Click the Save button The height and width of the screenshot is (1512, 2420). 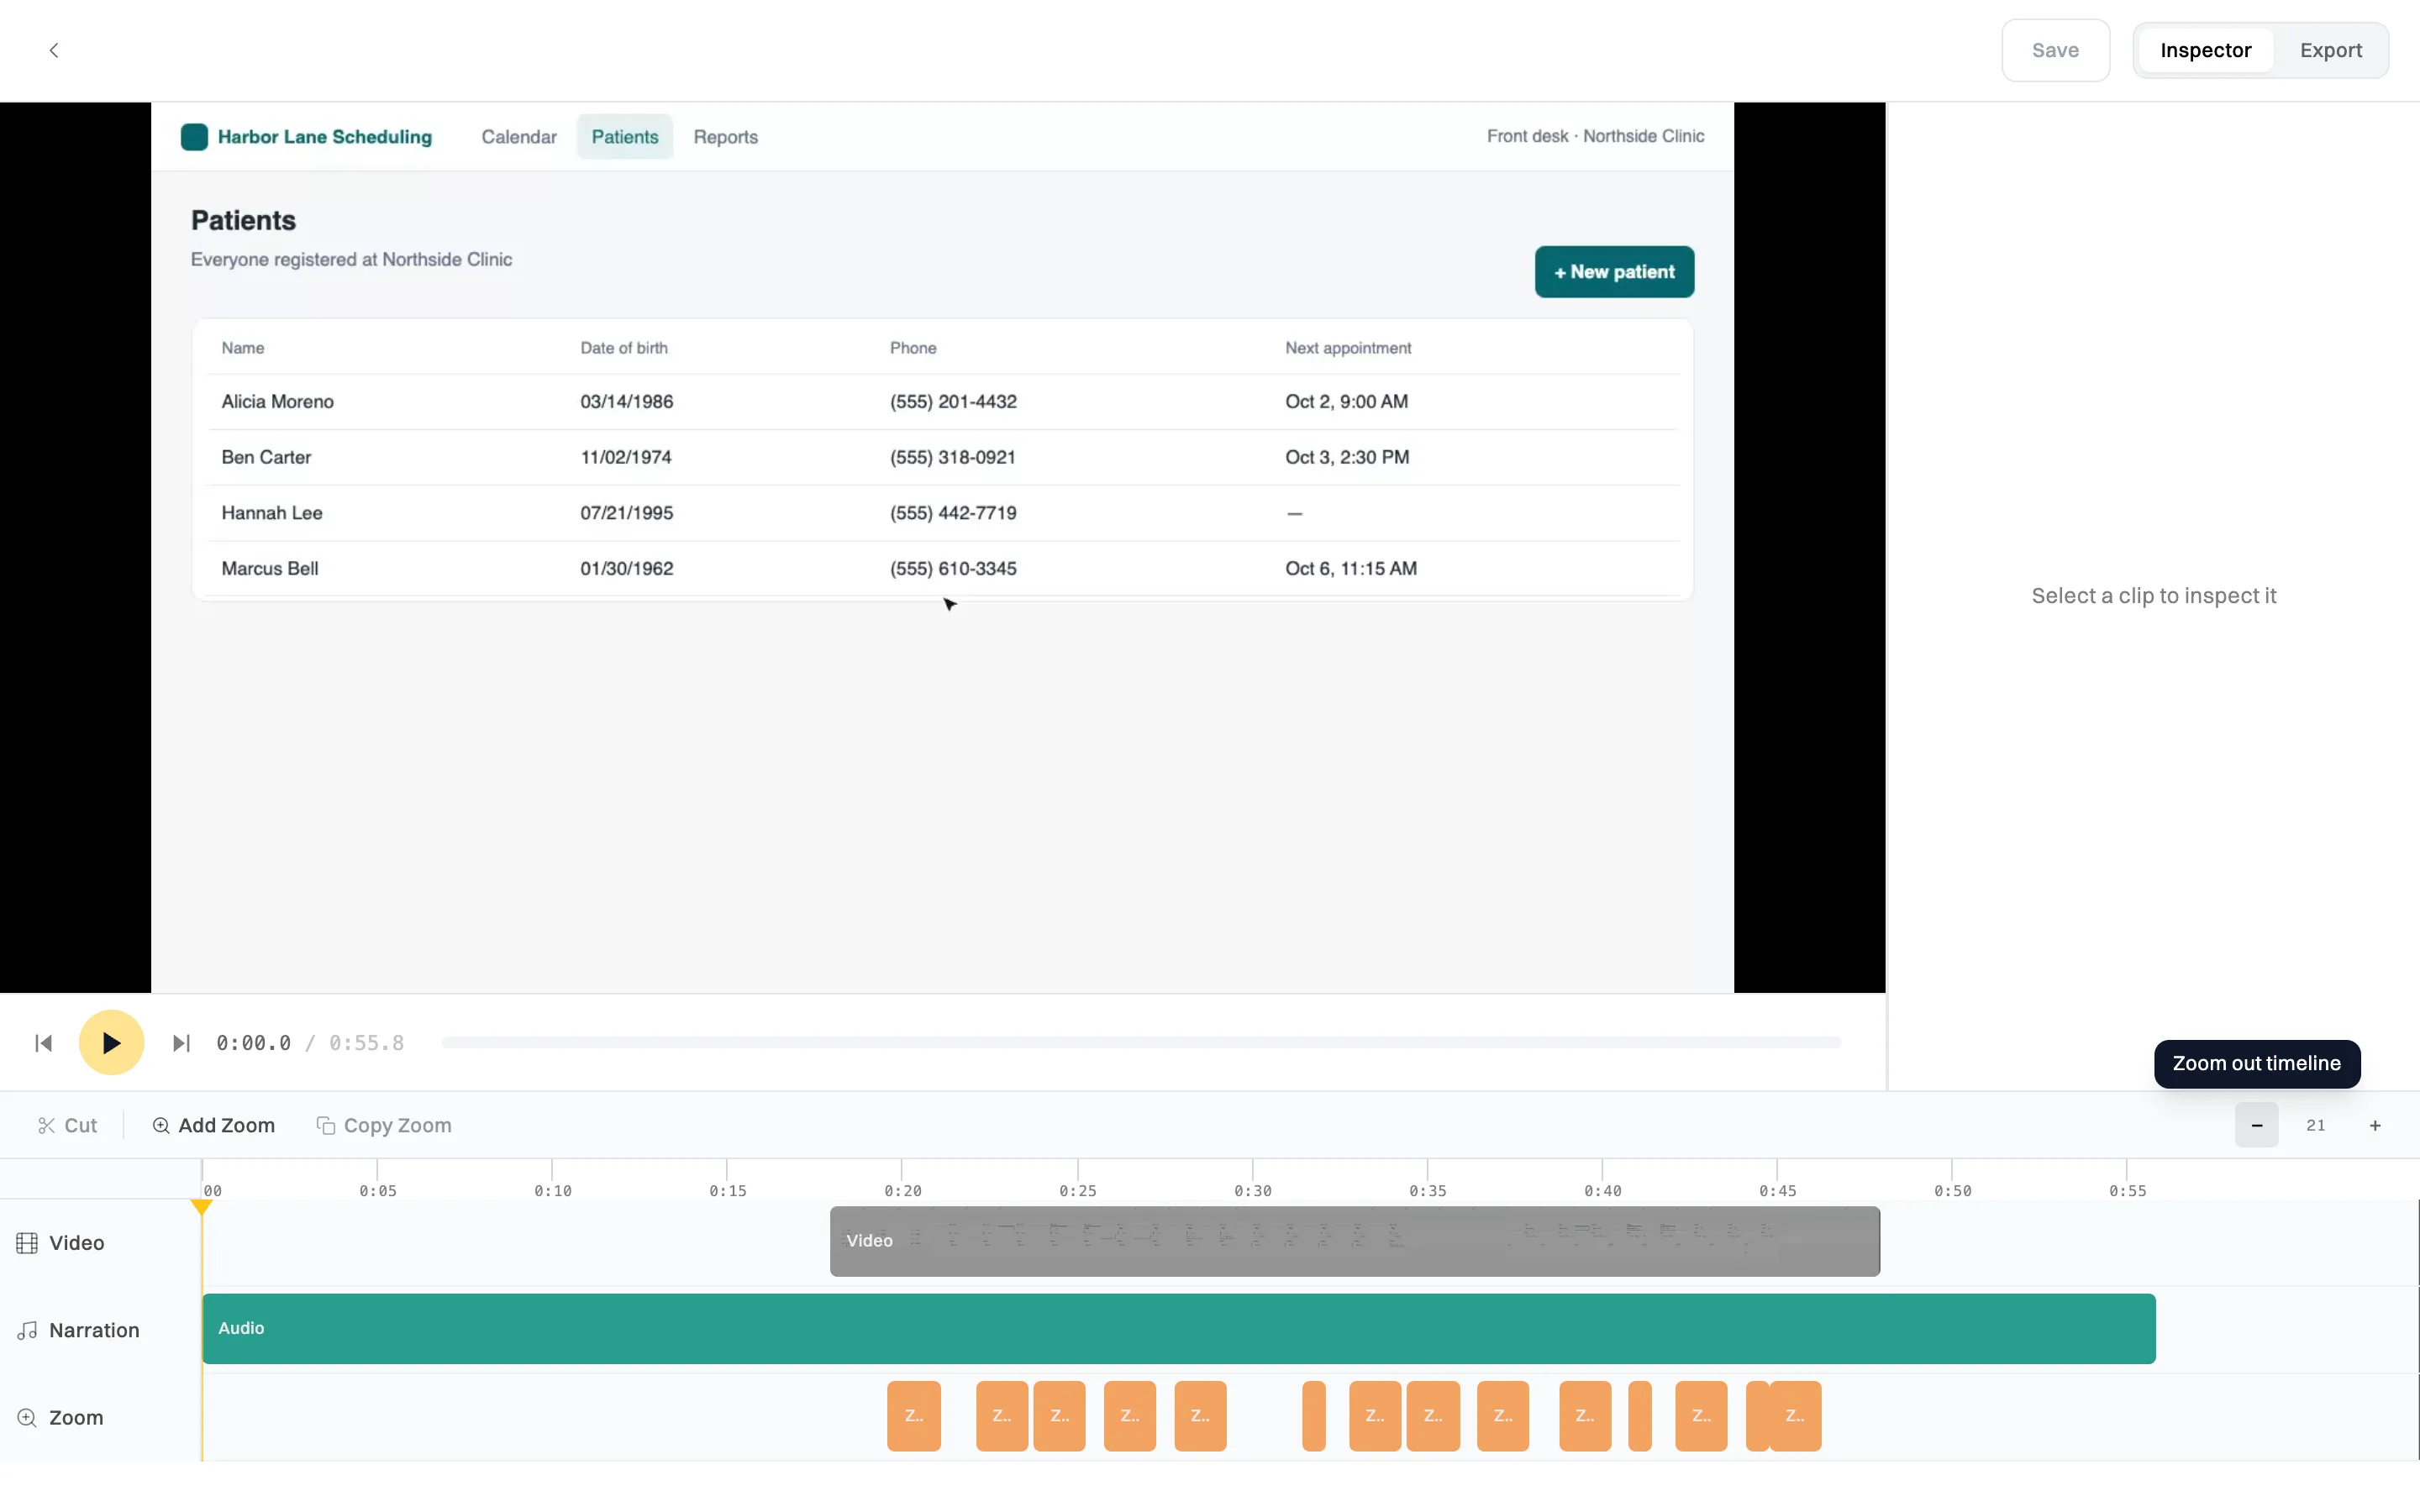click(2055, 50)
